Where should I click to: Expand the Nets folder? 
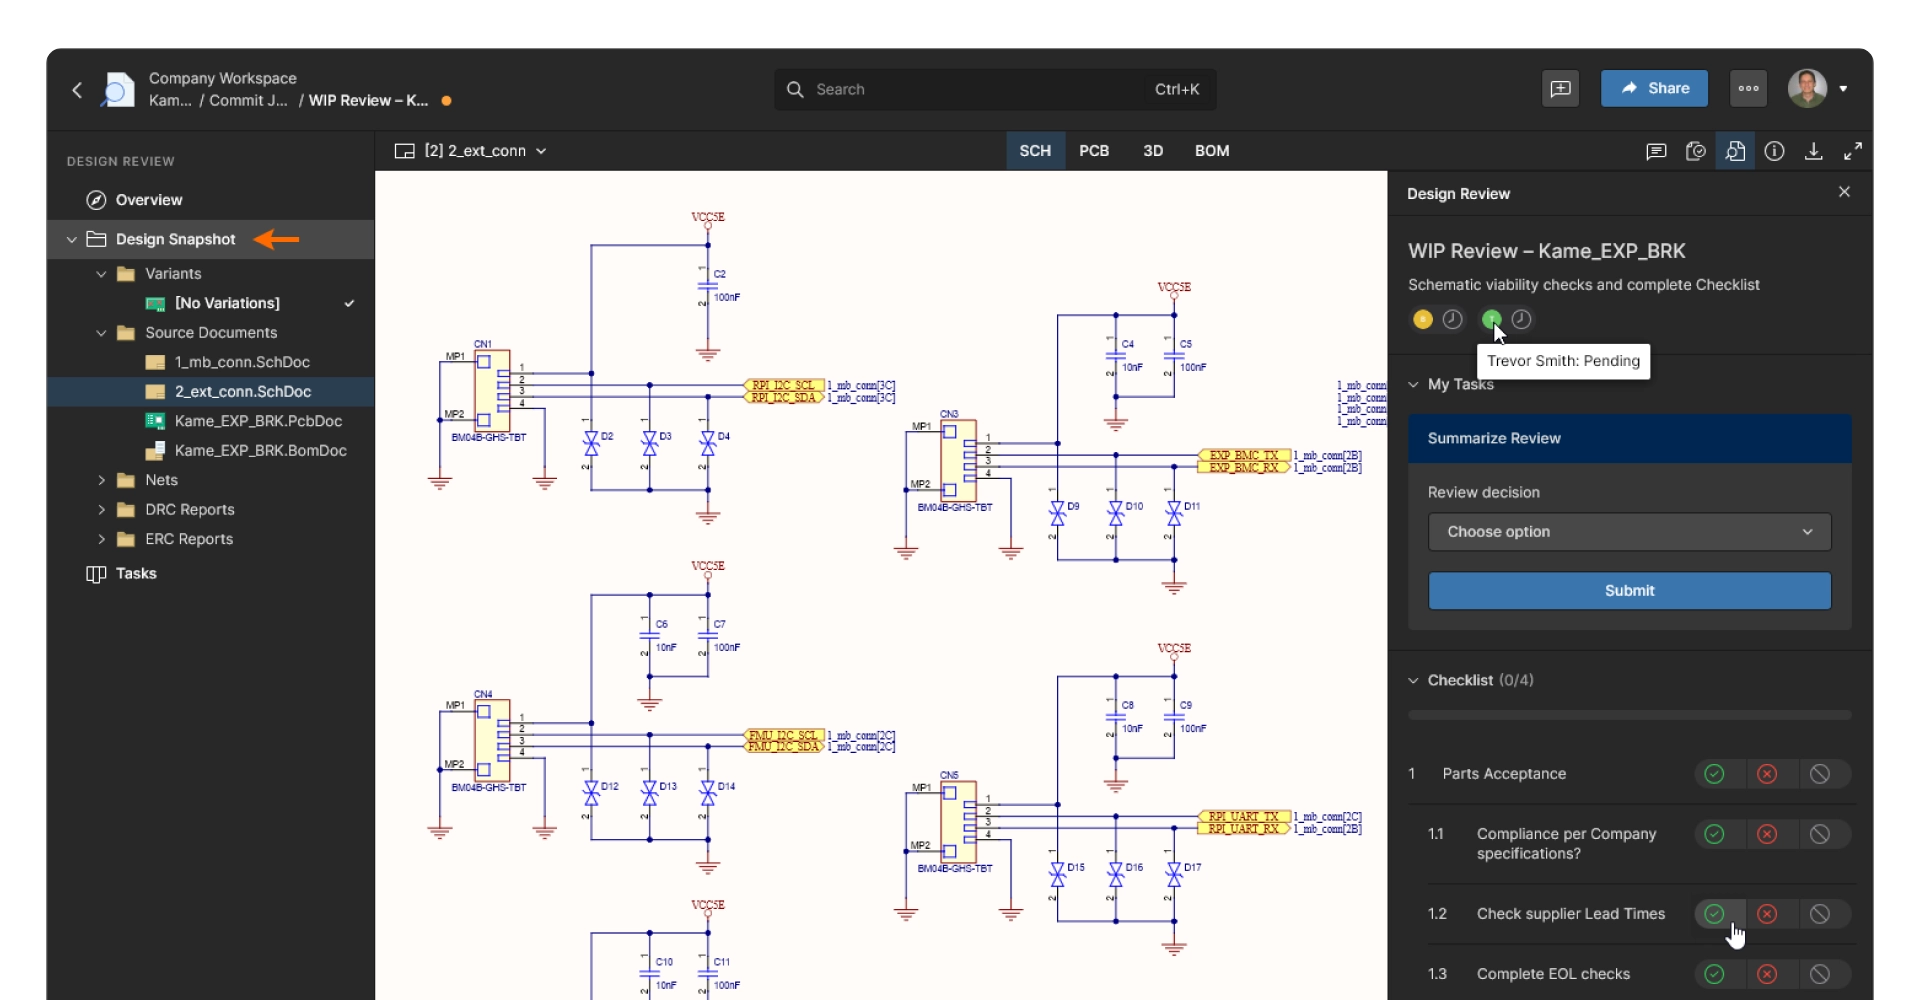101,481
